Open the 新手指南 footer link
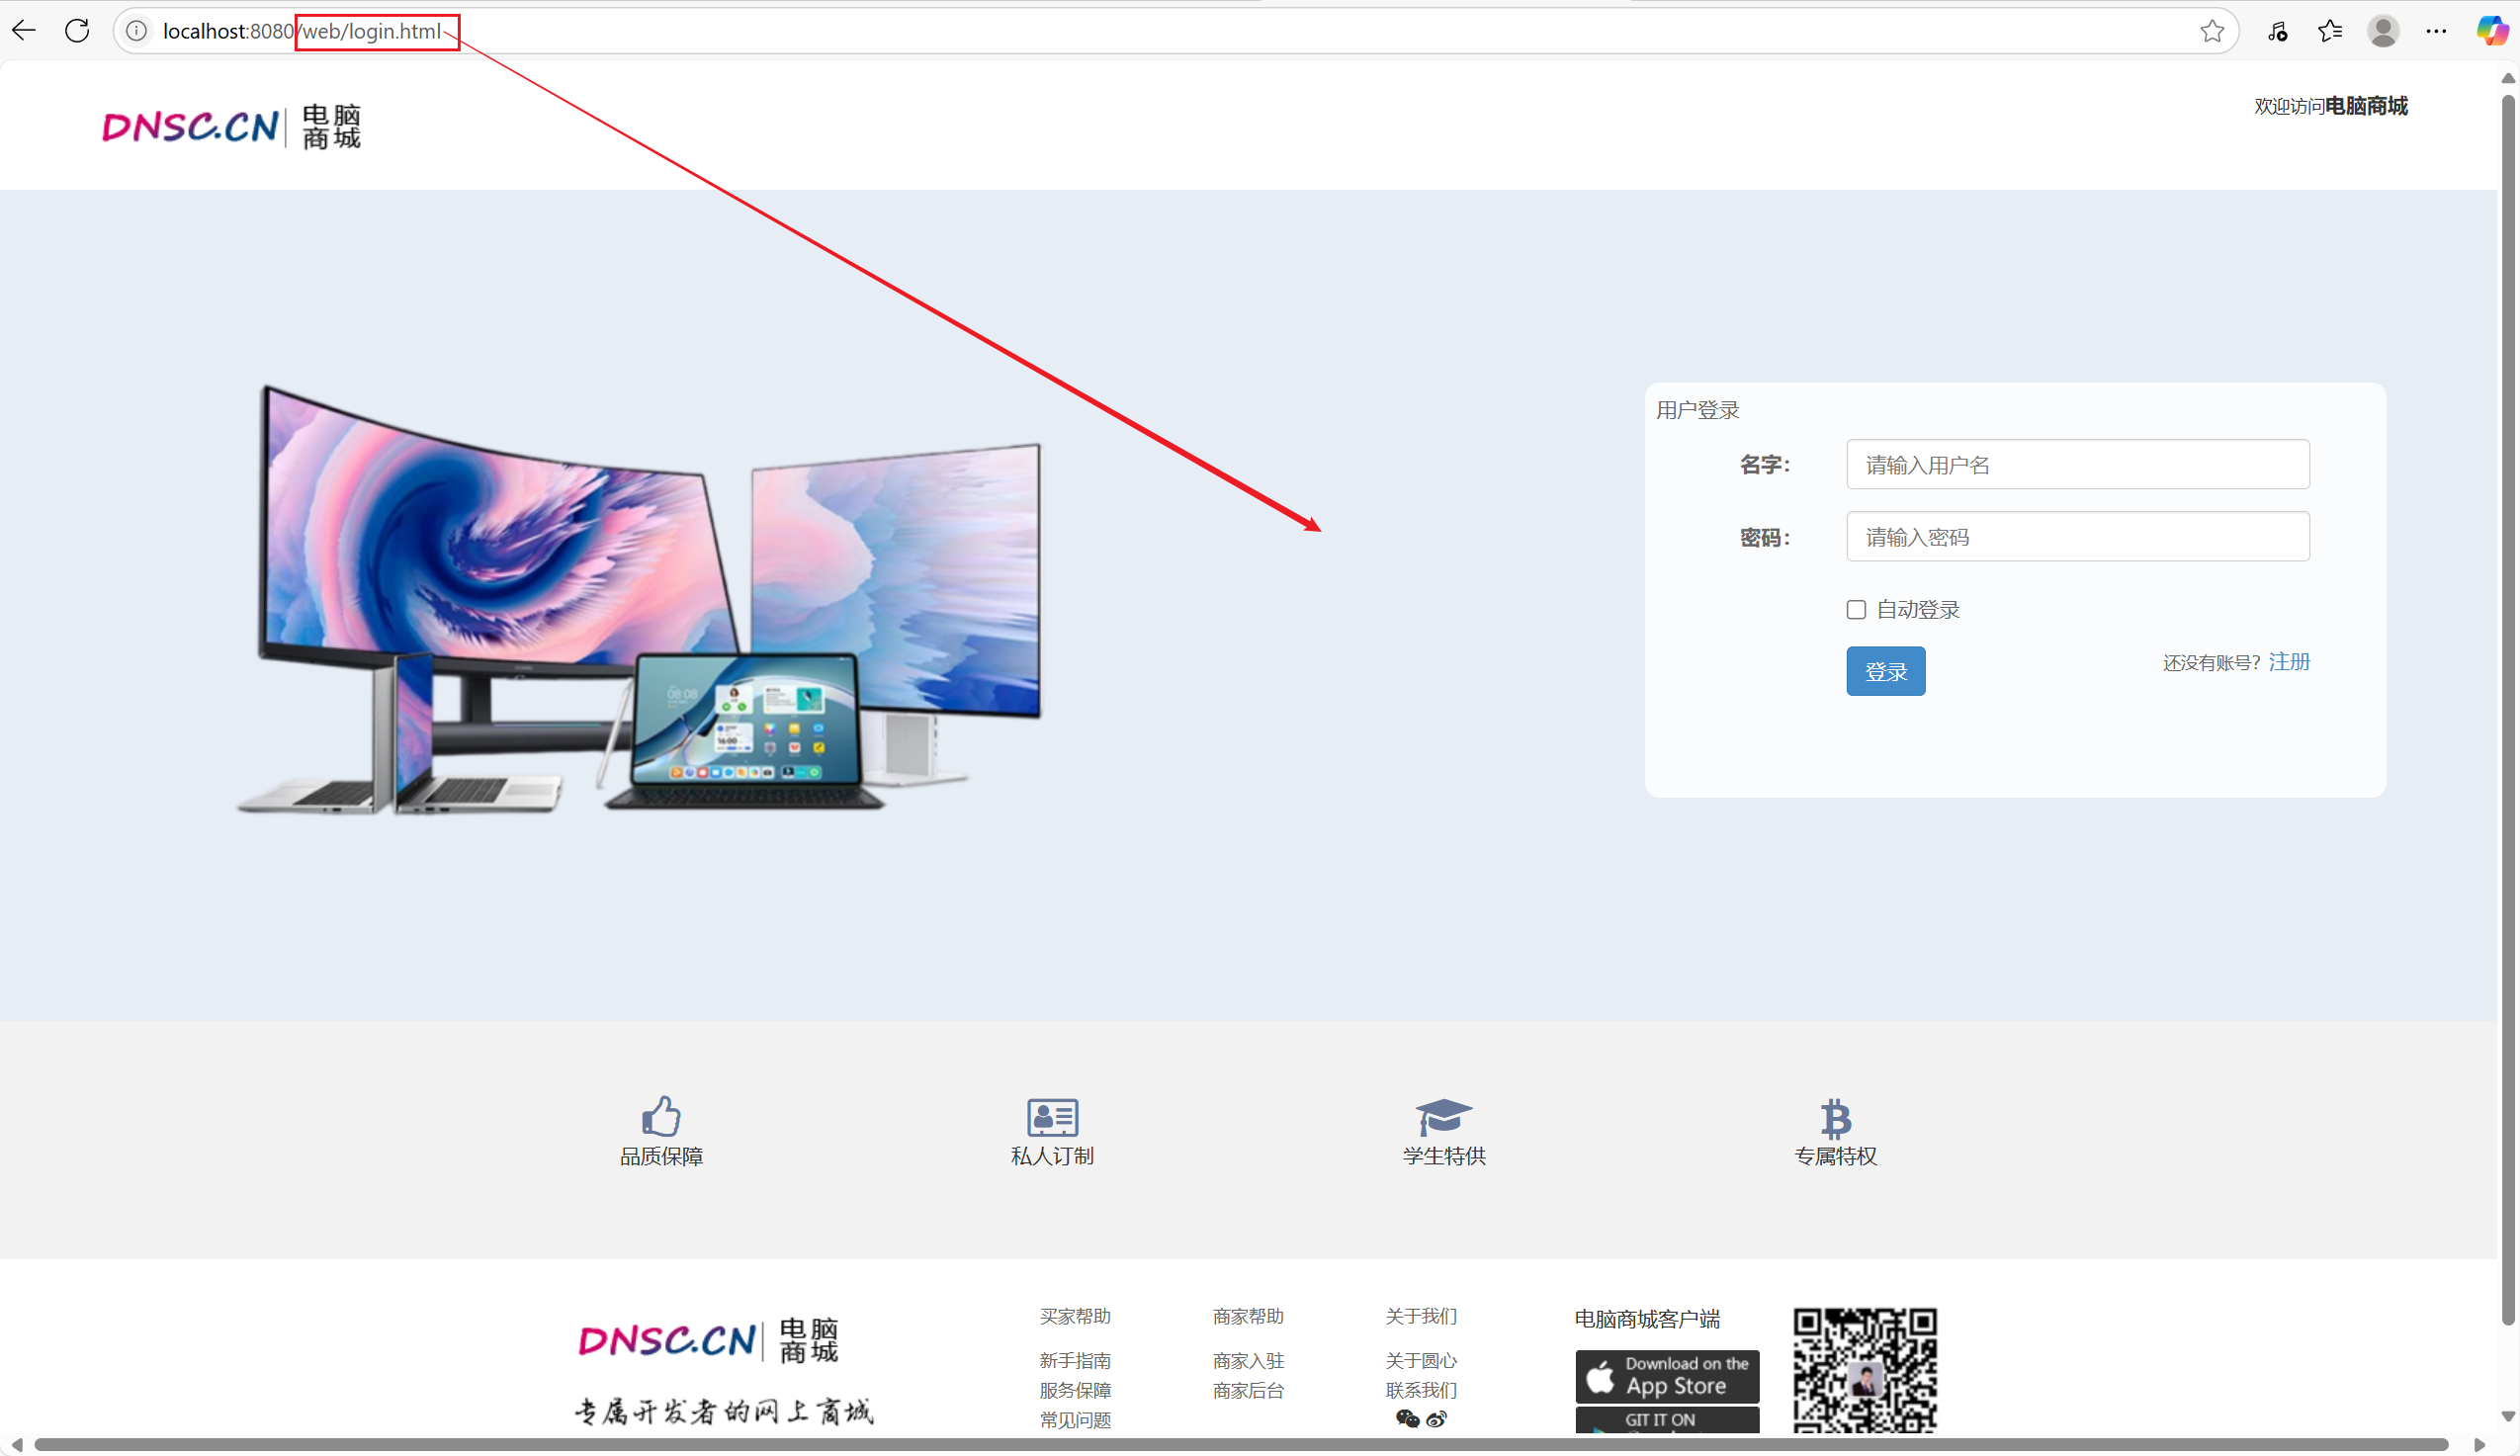This screenshot has width=2520, height=1456. click(1075, 1360)
